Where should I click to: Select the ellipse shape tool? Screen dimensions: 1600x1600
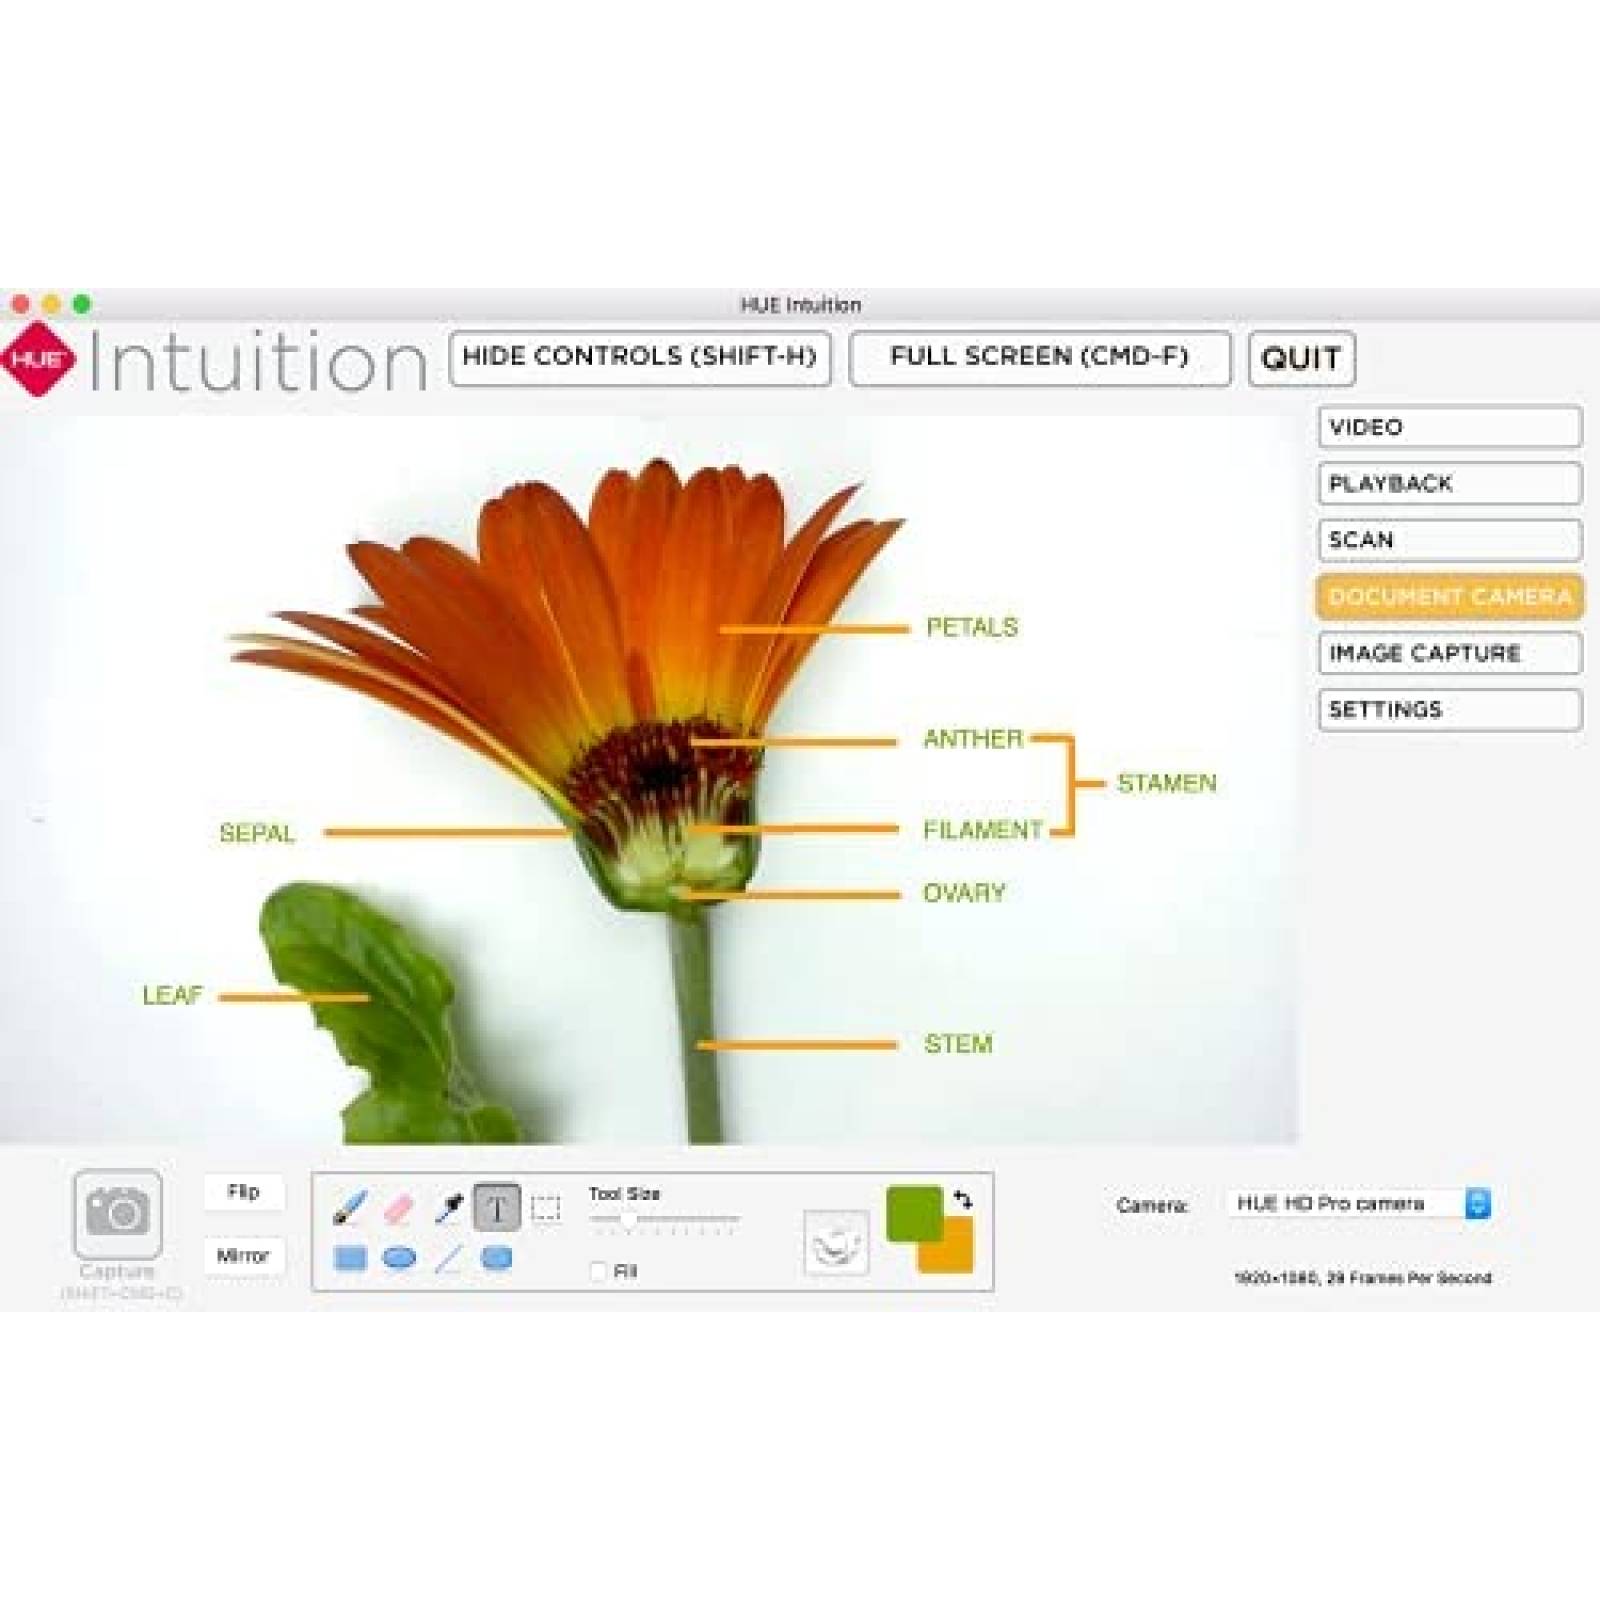(399, 1258)
